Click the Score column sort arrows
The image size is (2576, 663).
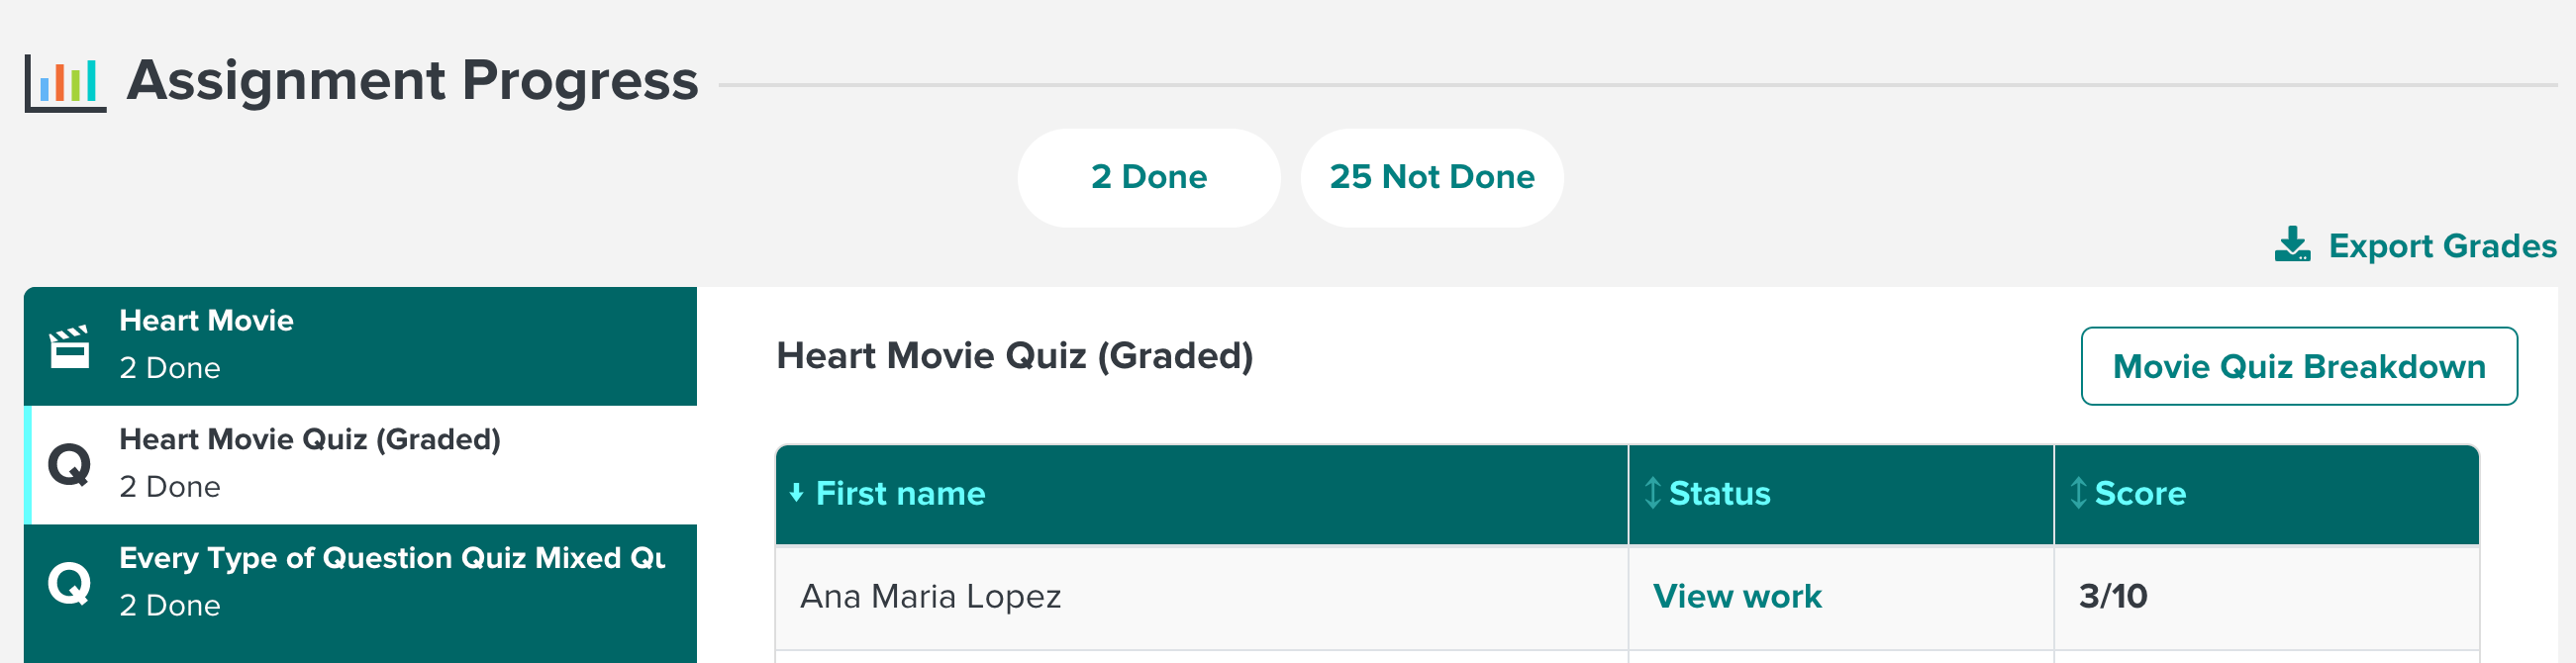coord(2079,493)
